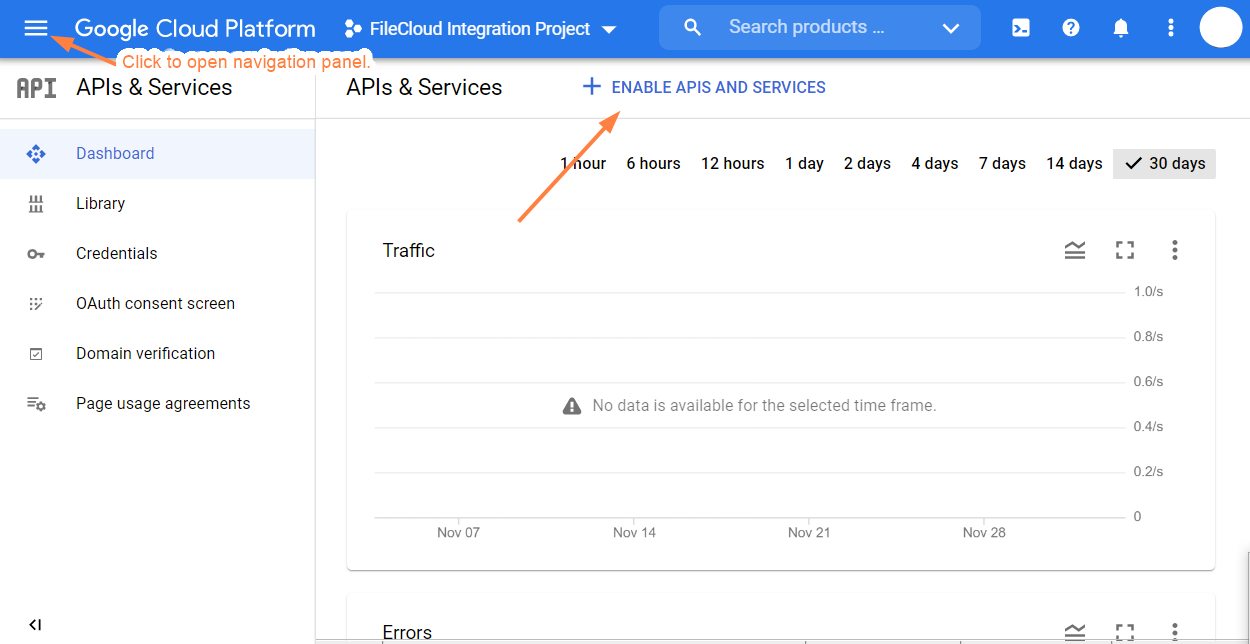1250x644 pixels.
Task: Select the 7 days time range
Action: [1001, 163]
